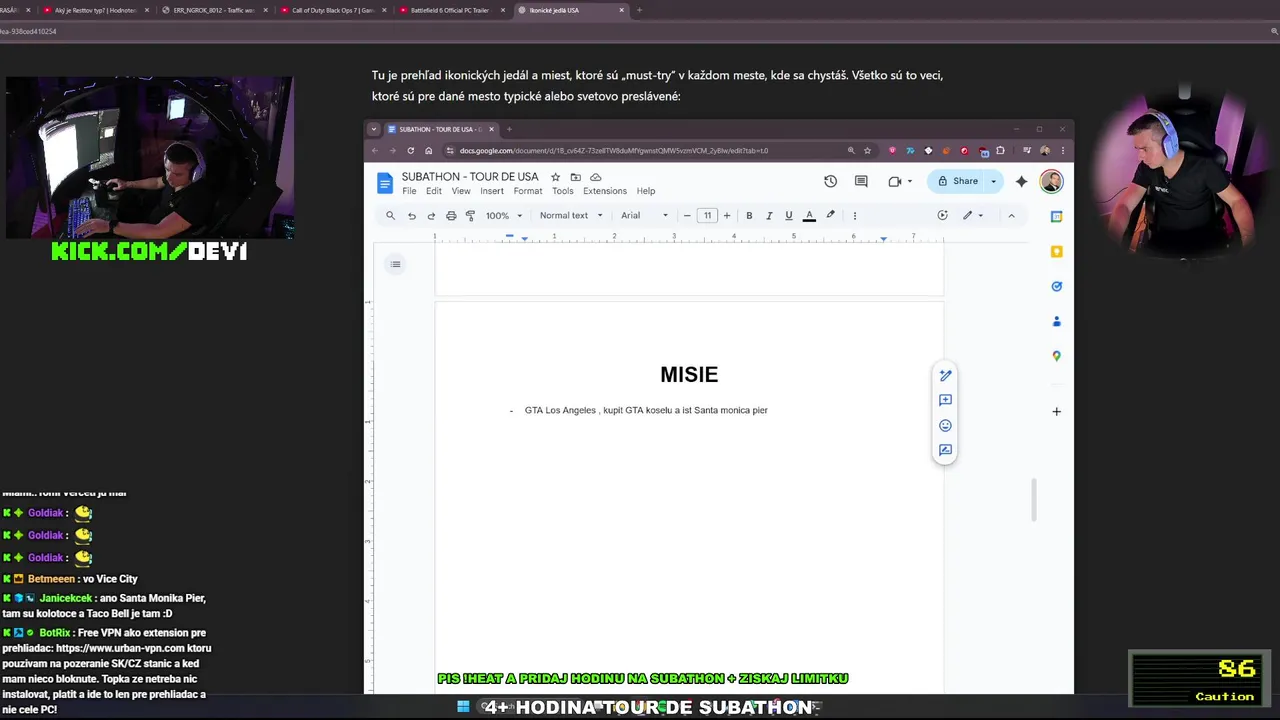This screenshot has width=1280, height=720.
Task: Print the document
Action: click(x=451, y=215)
